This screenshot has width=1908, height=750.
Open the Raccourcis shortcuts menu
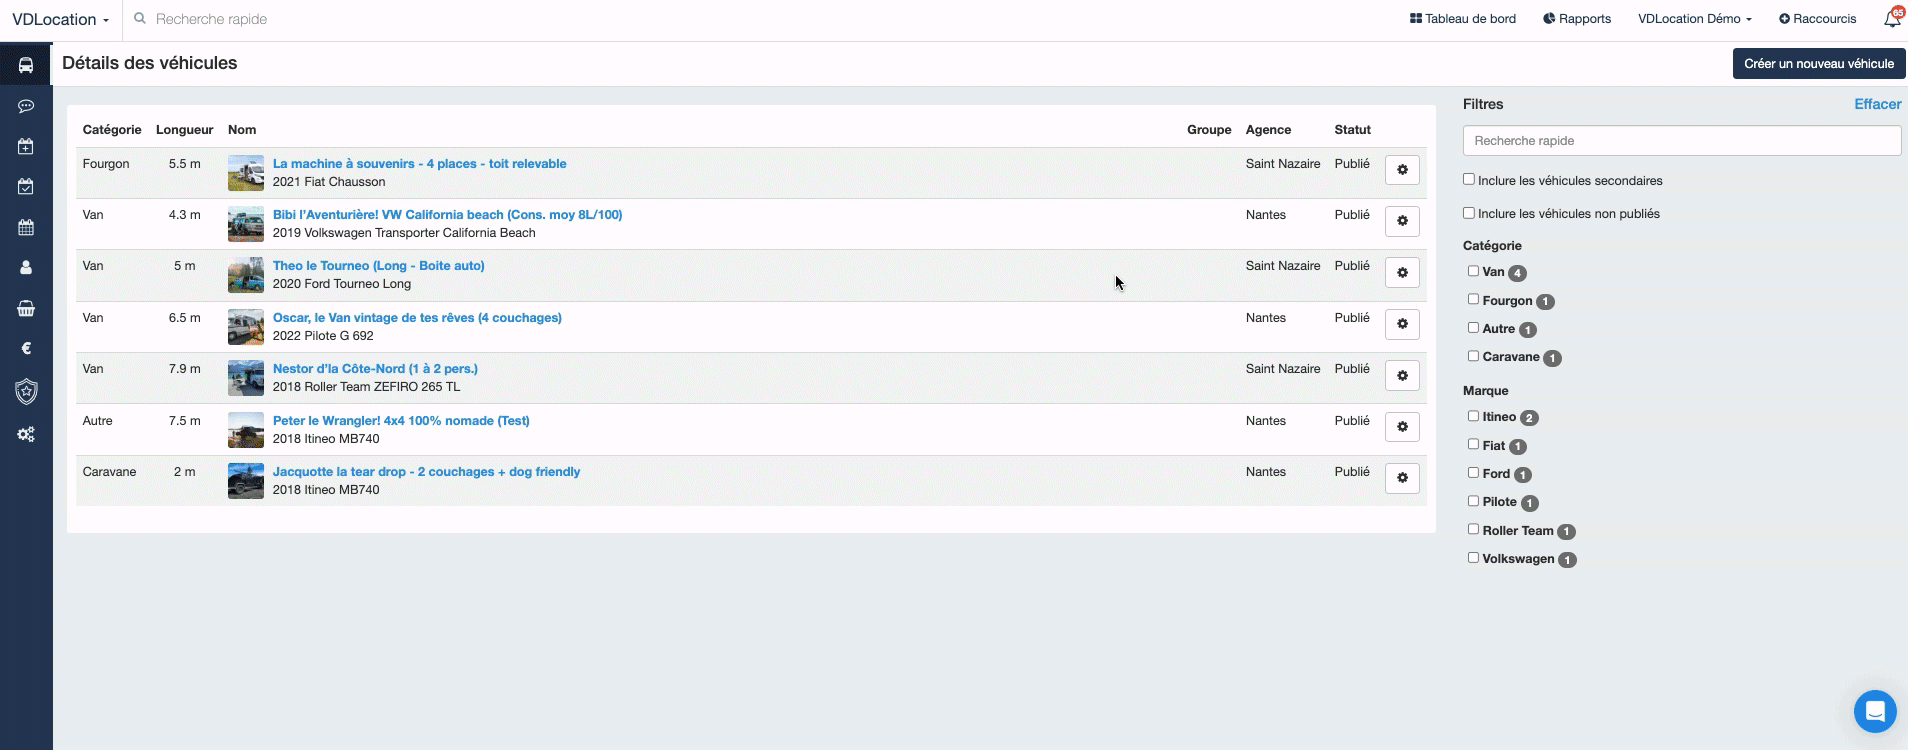1817,19
